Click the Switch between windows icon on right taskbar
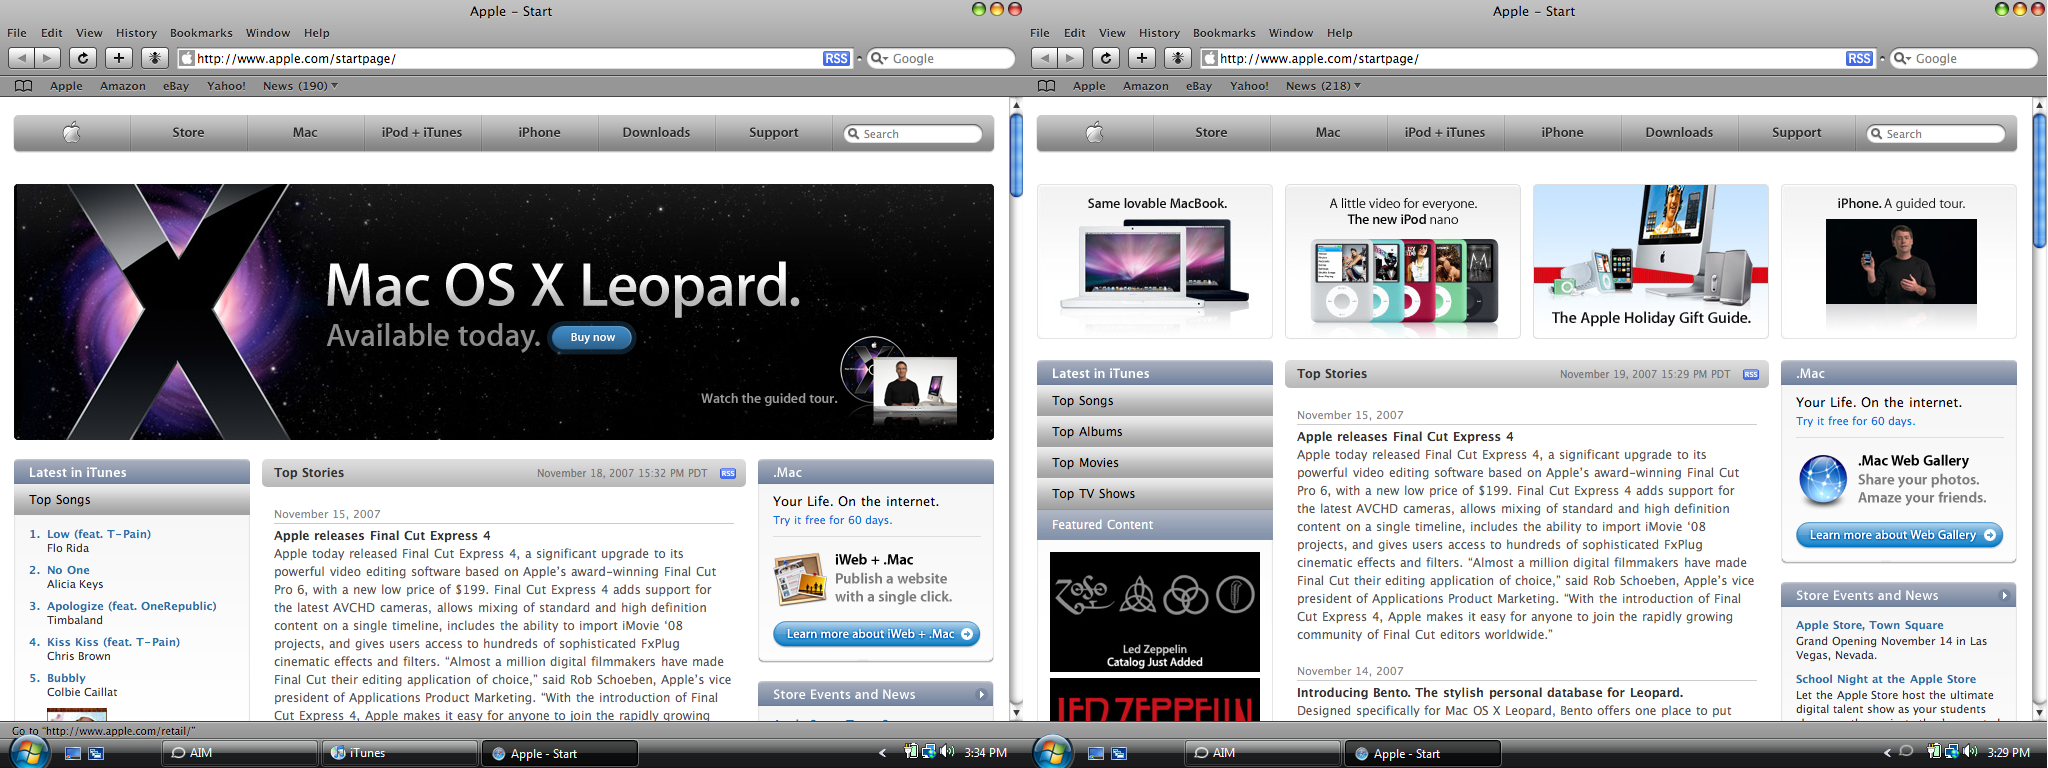This screenshot has width=2048, height=768. tap(1119, 753)
